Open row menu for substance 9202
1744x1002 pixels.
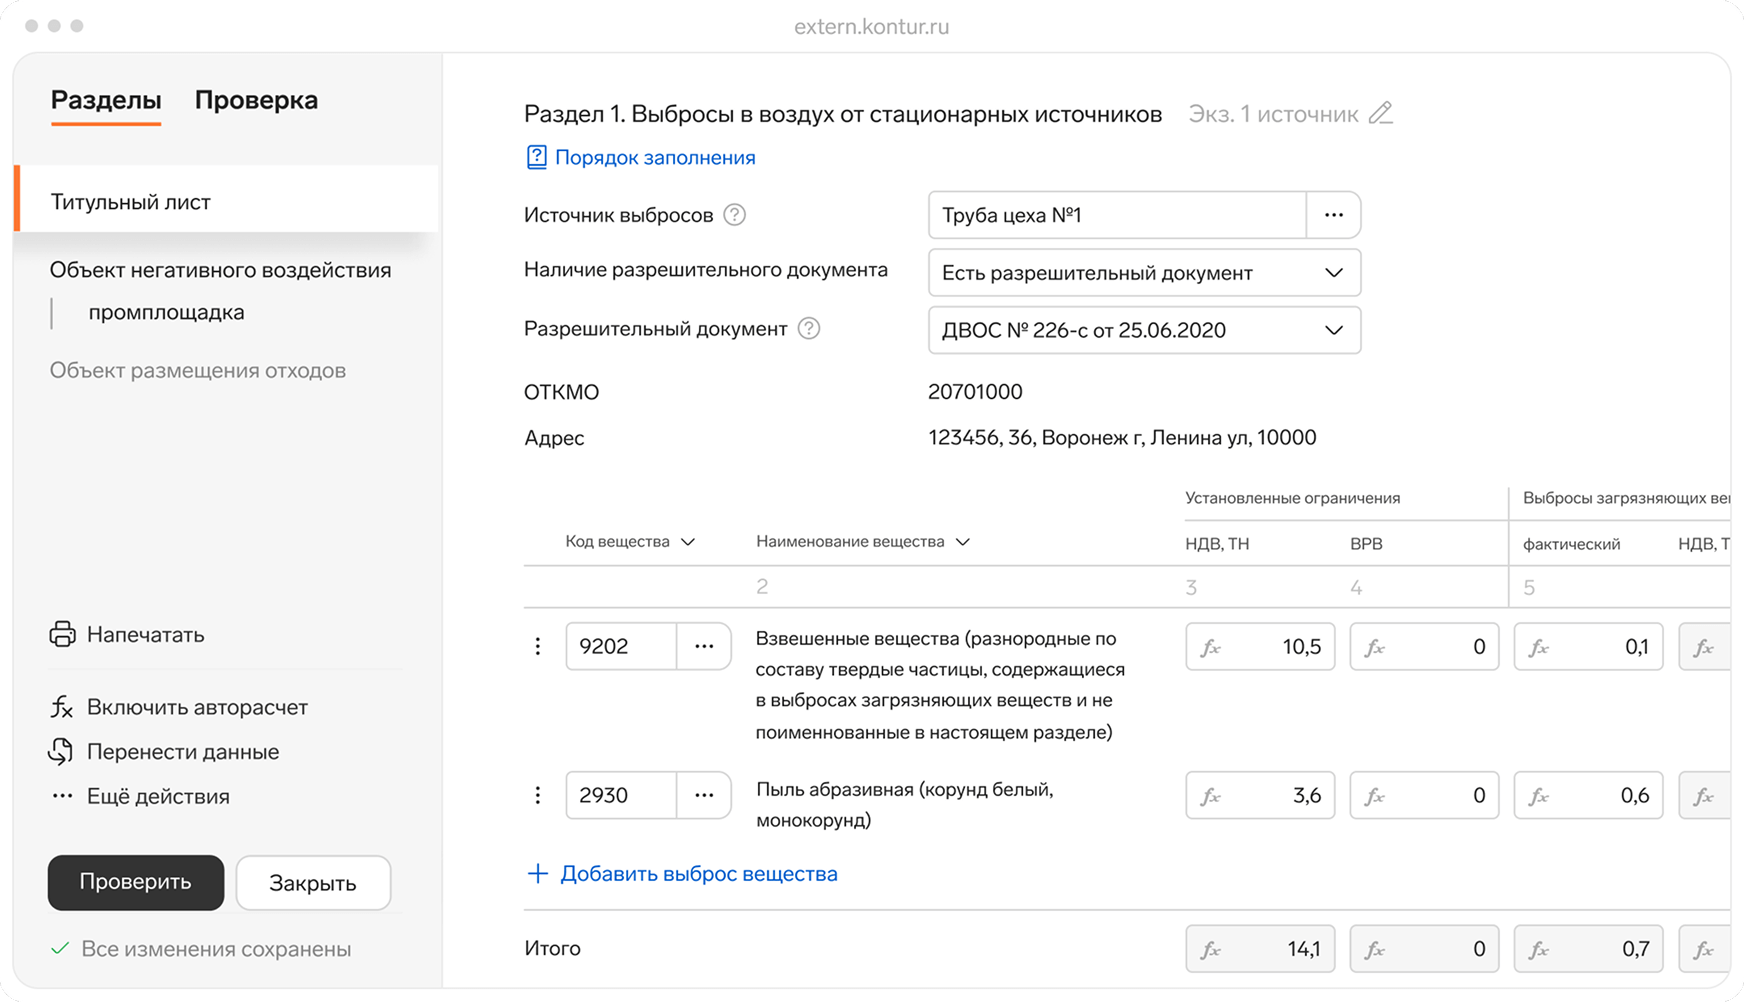(x=538, y=647)
